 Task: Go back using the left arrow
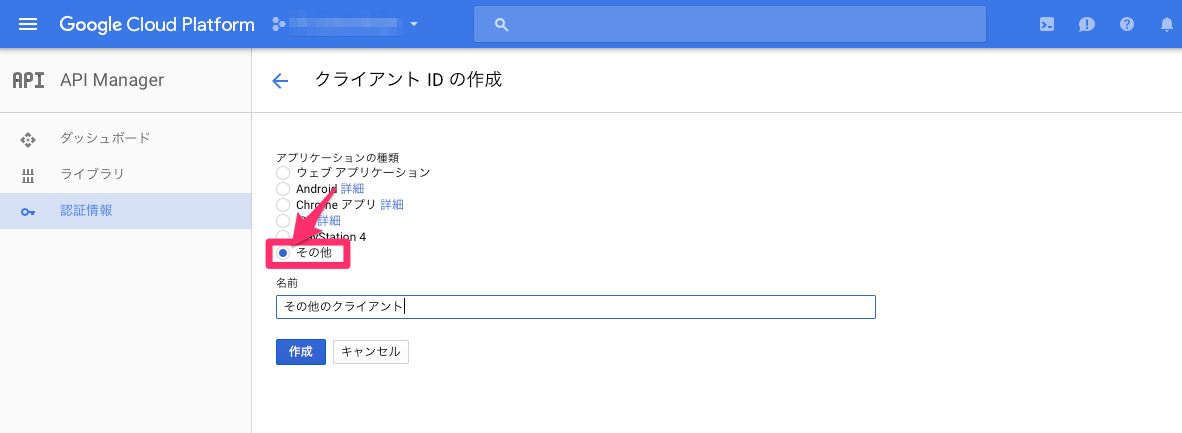click(280, 81)
